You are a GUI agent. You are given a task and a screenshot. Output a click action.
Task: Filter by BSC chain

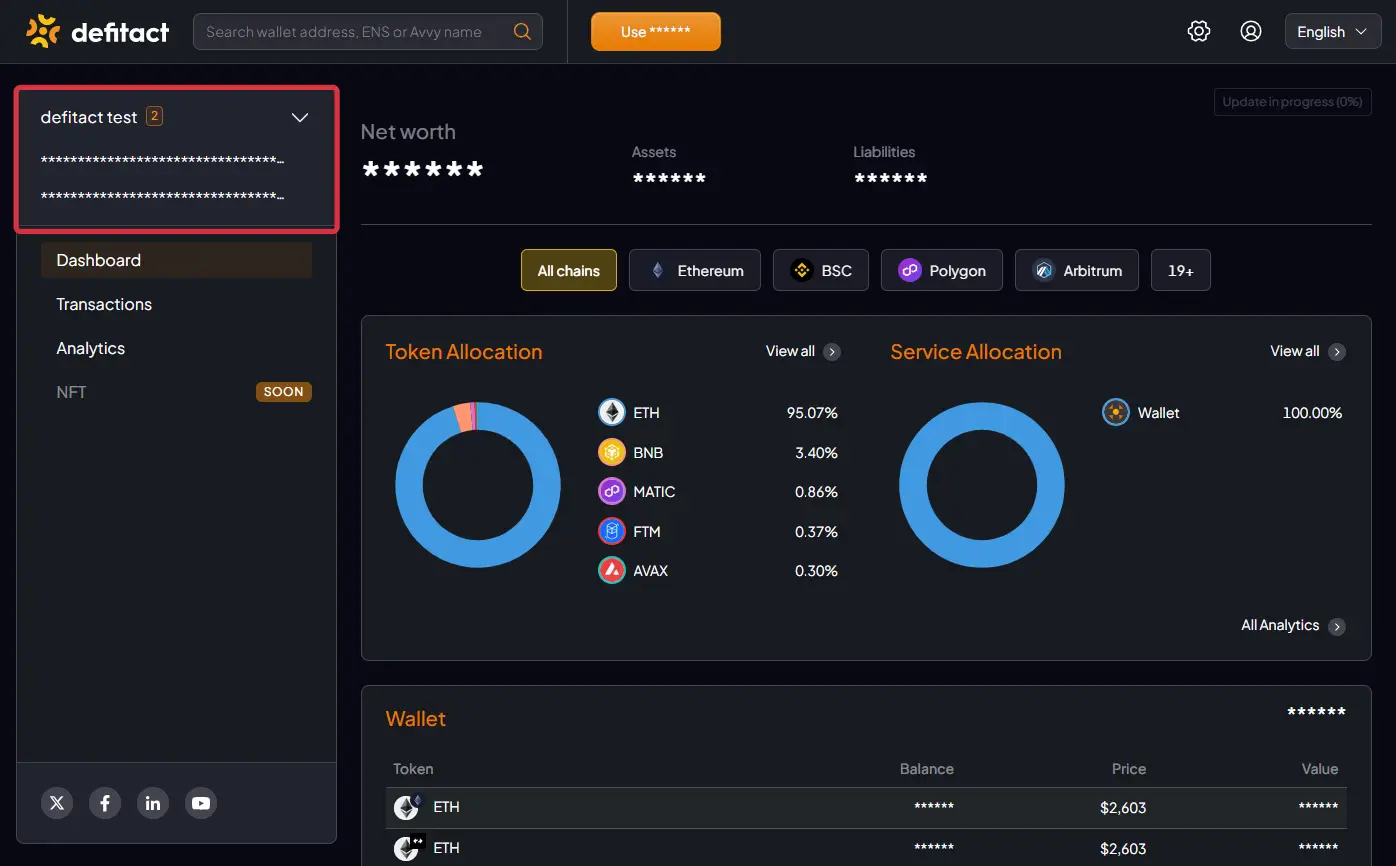point(821,270)
